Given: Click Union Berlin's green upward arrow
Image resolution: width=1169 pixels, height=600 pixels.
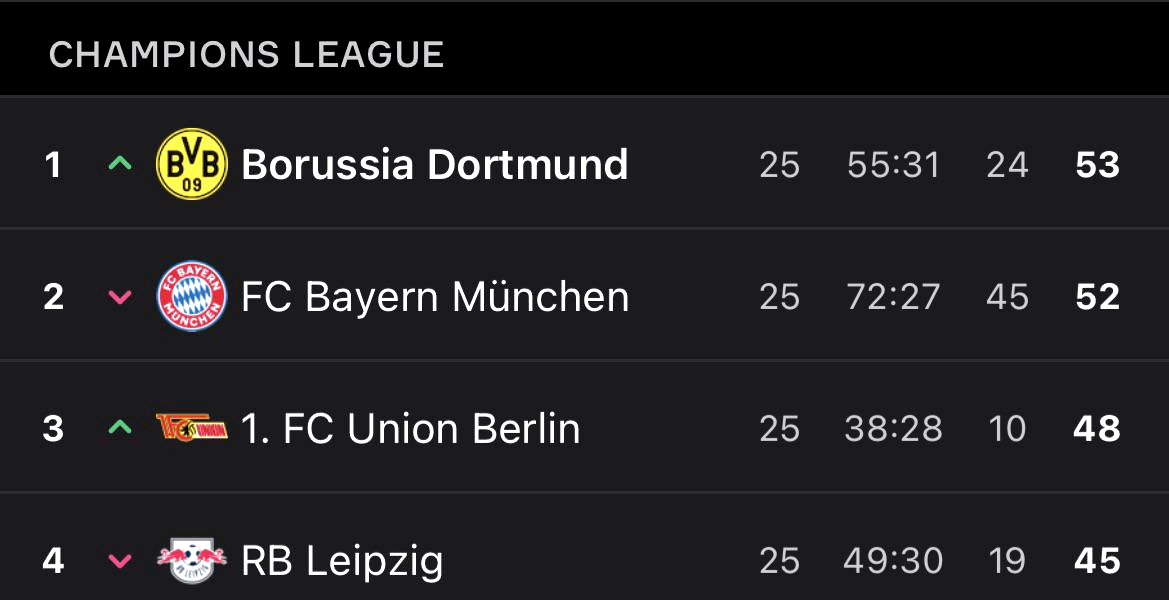Looking at the screenshot, I should coord(120,428).
